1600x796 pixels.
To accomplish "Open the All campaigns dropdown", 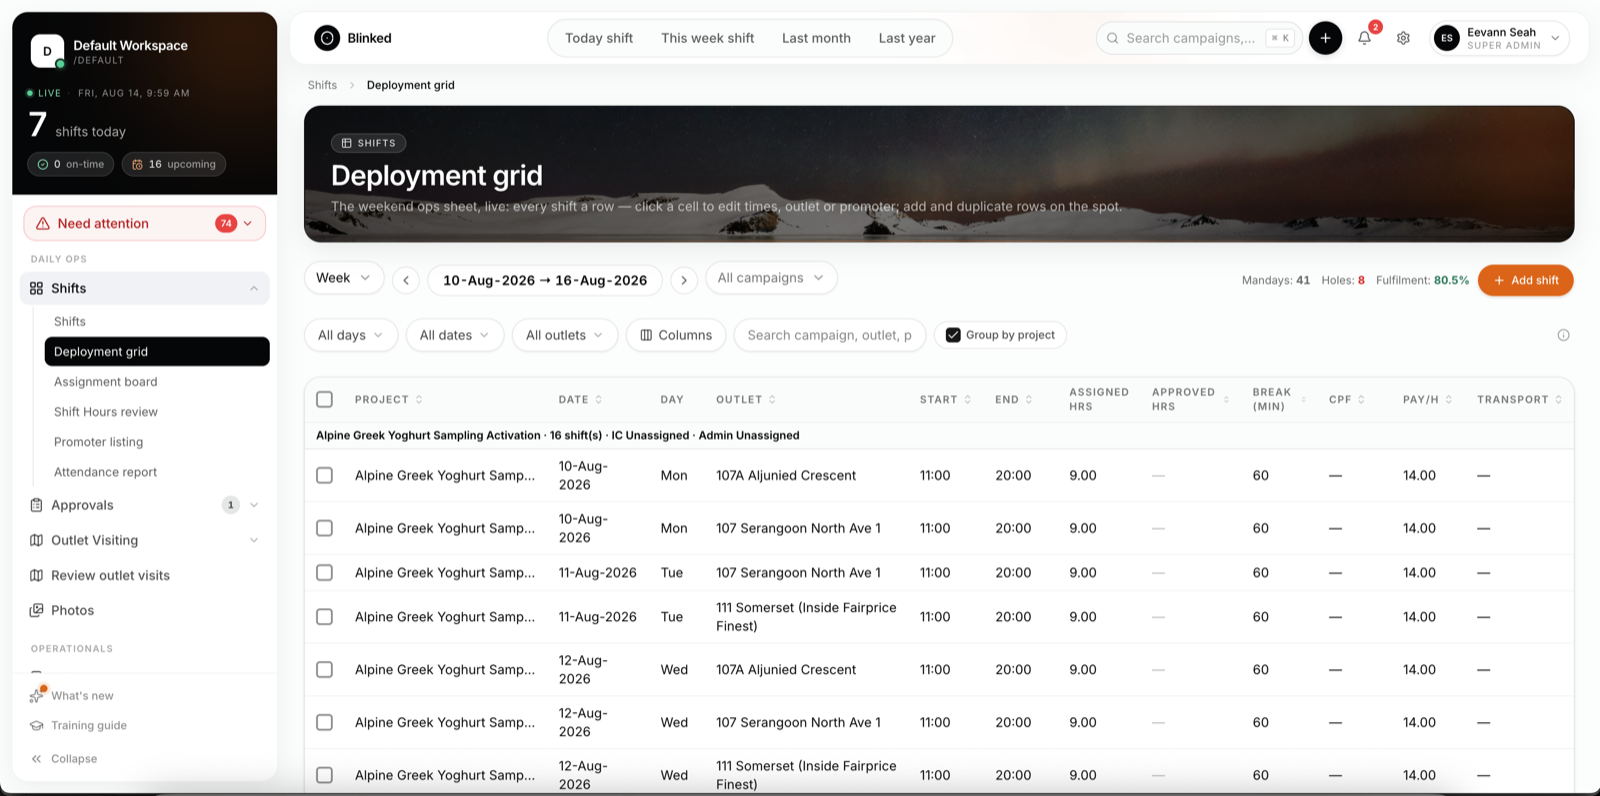I will tap(771, 278).
